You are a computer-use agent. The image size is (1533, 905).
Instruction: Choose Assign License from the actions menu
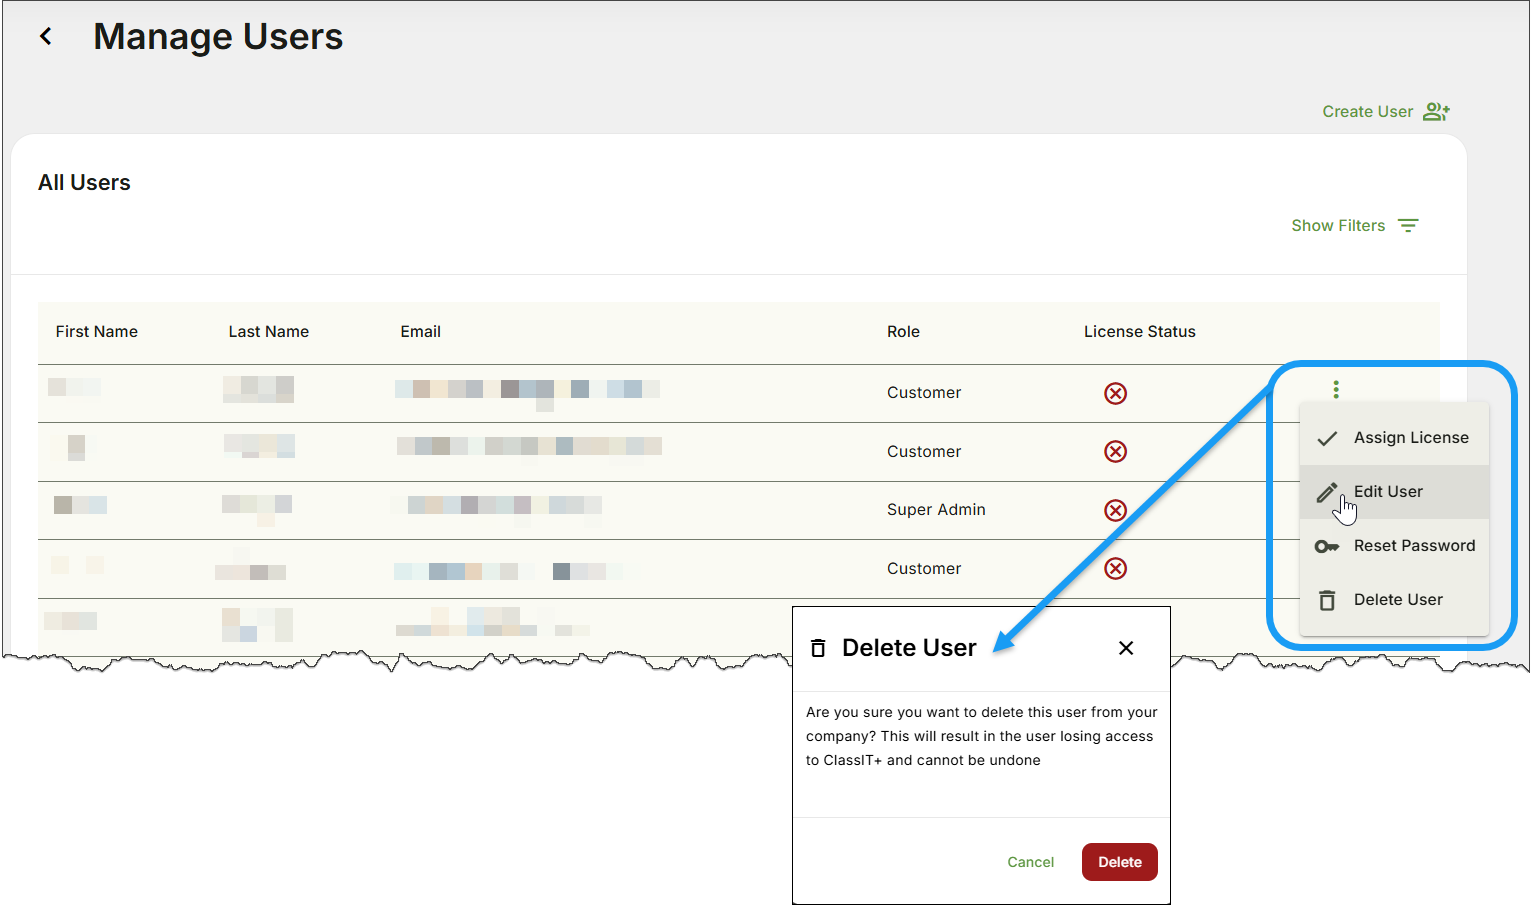click(1410, 437)
